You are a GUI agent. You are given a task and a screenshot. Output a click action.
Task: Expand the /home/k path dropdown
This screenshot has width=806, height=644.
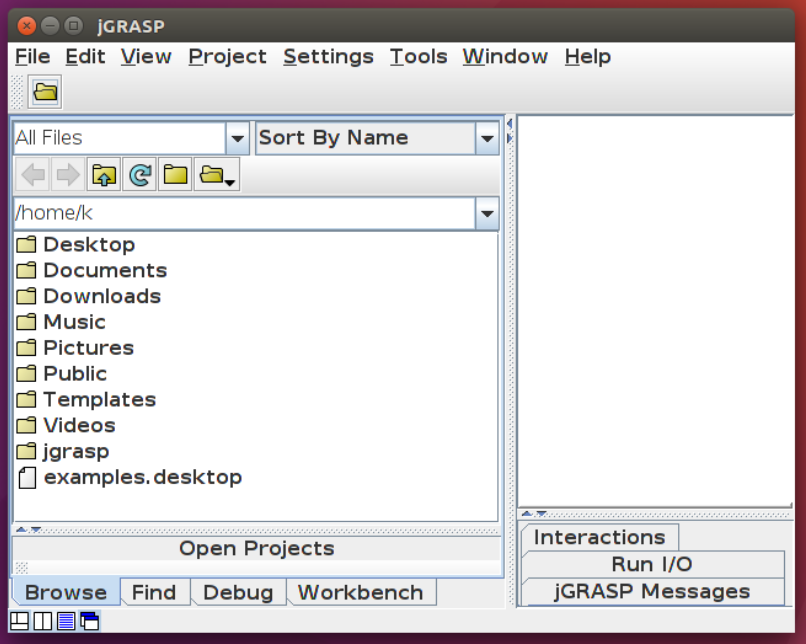tap(487, 213)
